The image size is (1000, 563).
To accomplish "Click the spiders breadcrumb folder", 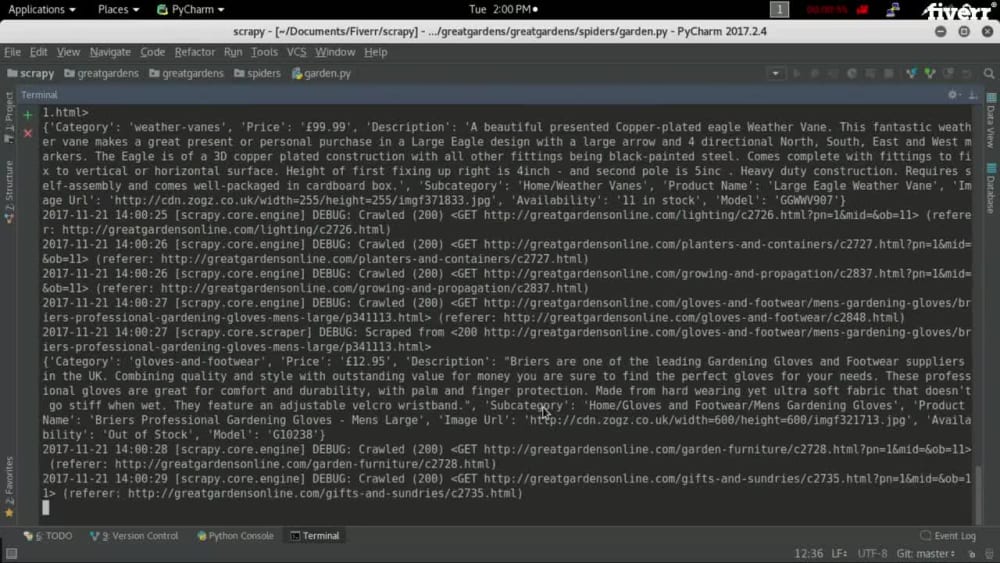I will [257, 73].
